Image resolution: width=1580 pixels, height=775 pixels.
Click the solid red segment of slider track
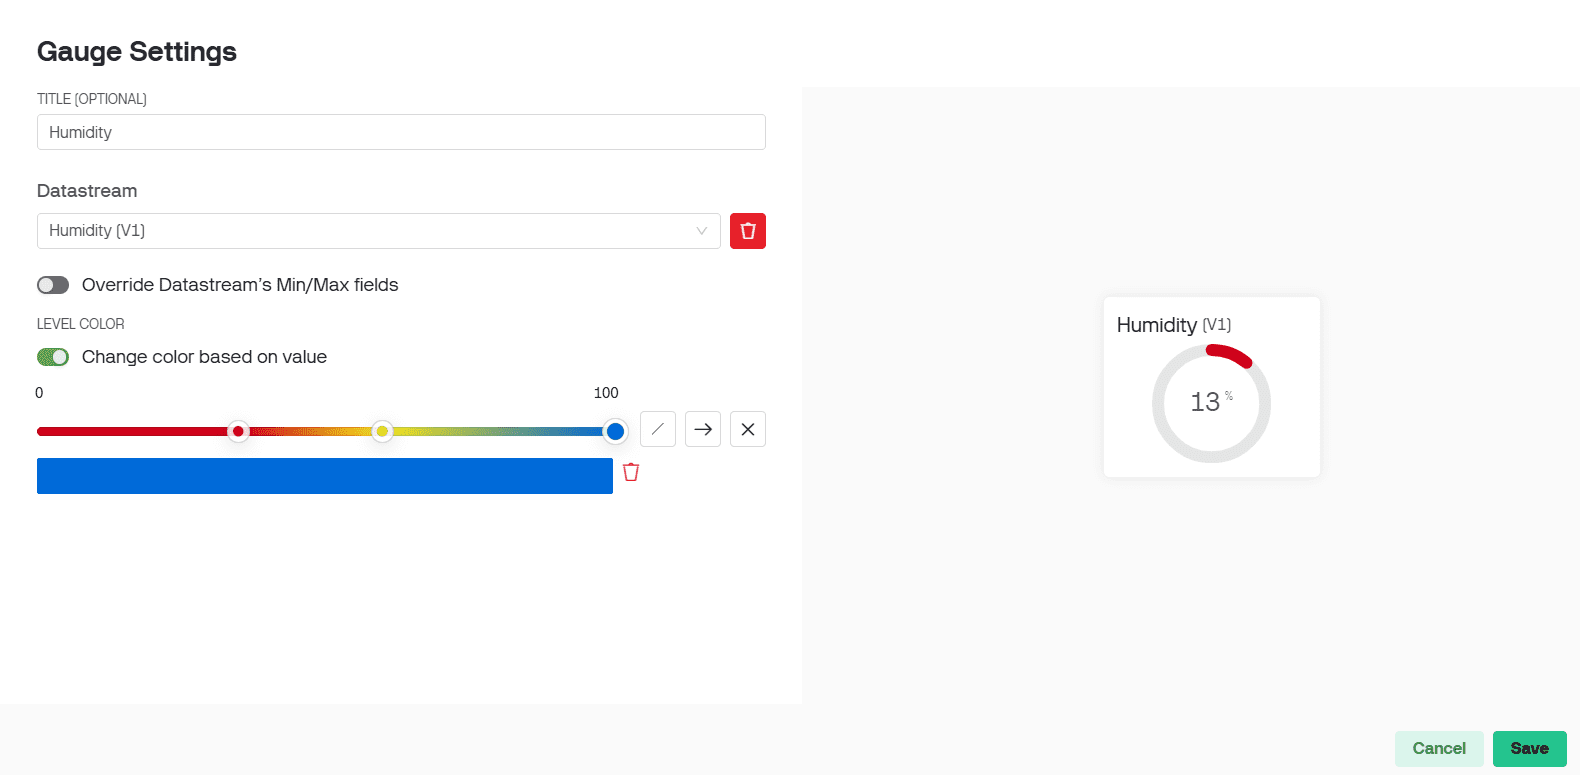tap(130, 431)
